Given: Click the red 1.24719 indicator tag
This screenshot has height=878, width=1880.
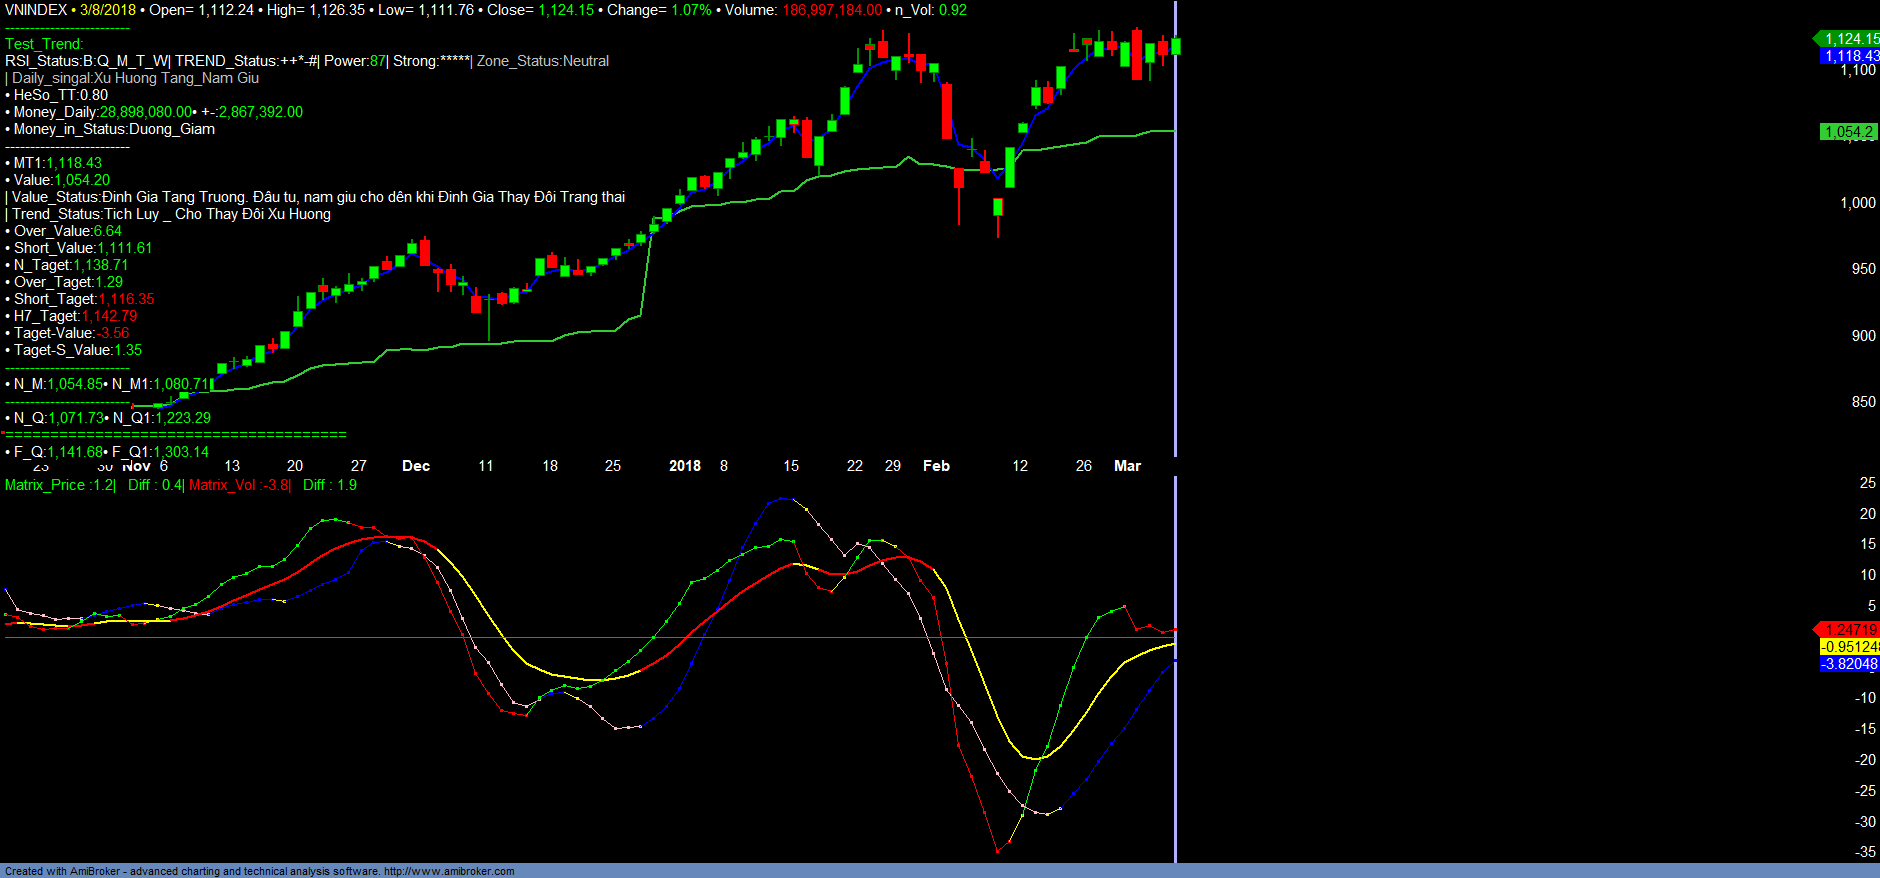Looking at the screenshot, I should pyautogui.click(x=1849, y=629).
